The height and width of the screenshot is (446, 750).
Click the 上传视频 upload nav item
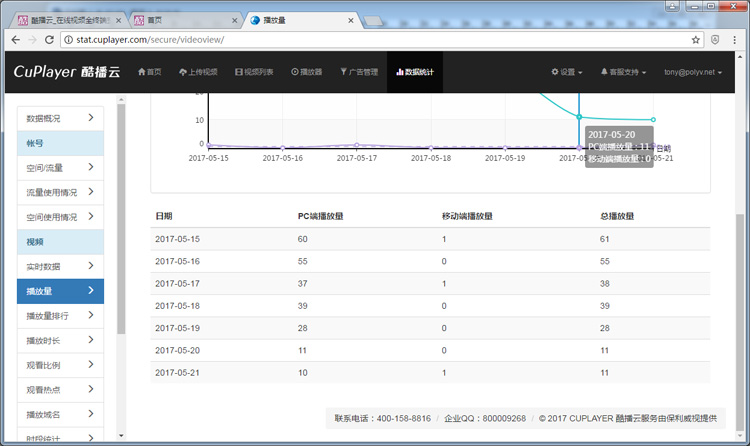click(x=200, y=72)
